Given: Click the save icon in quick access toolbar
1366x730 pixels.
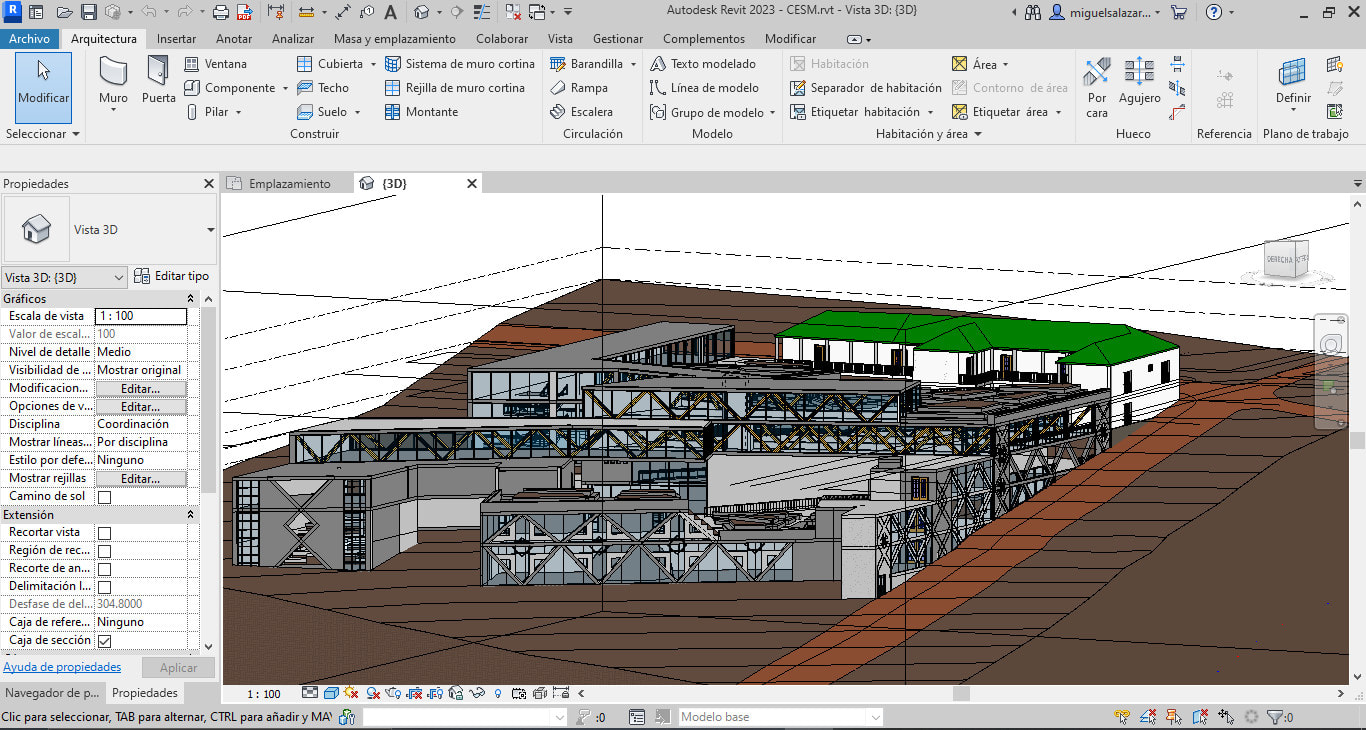Looking at the screenshot, I should (x=88, y=13).
